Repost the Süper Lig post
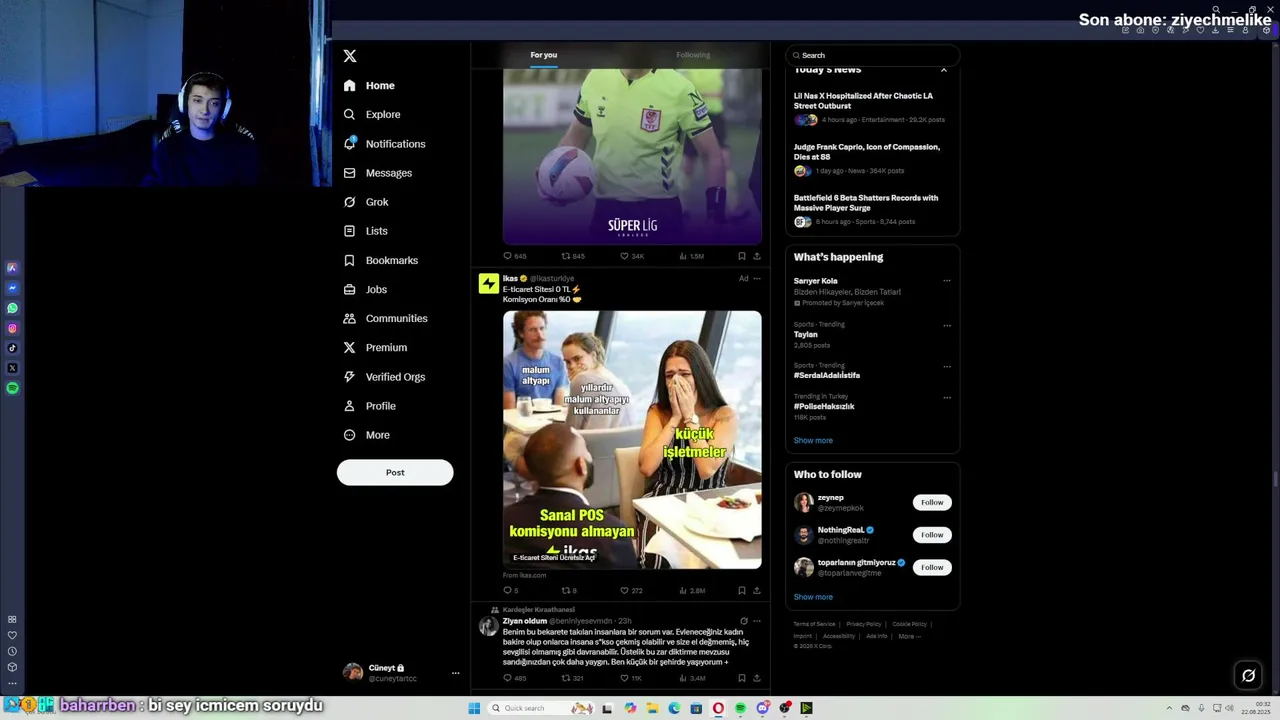 566,256
